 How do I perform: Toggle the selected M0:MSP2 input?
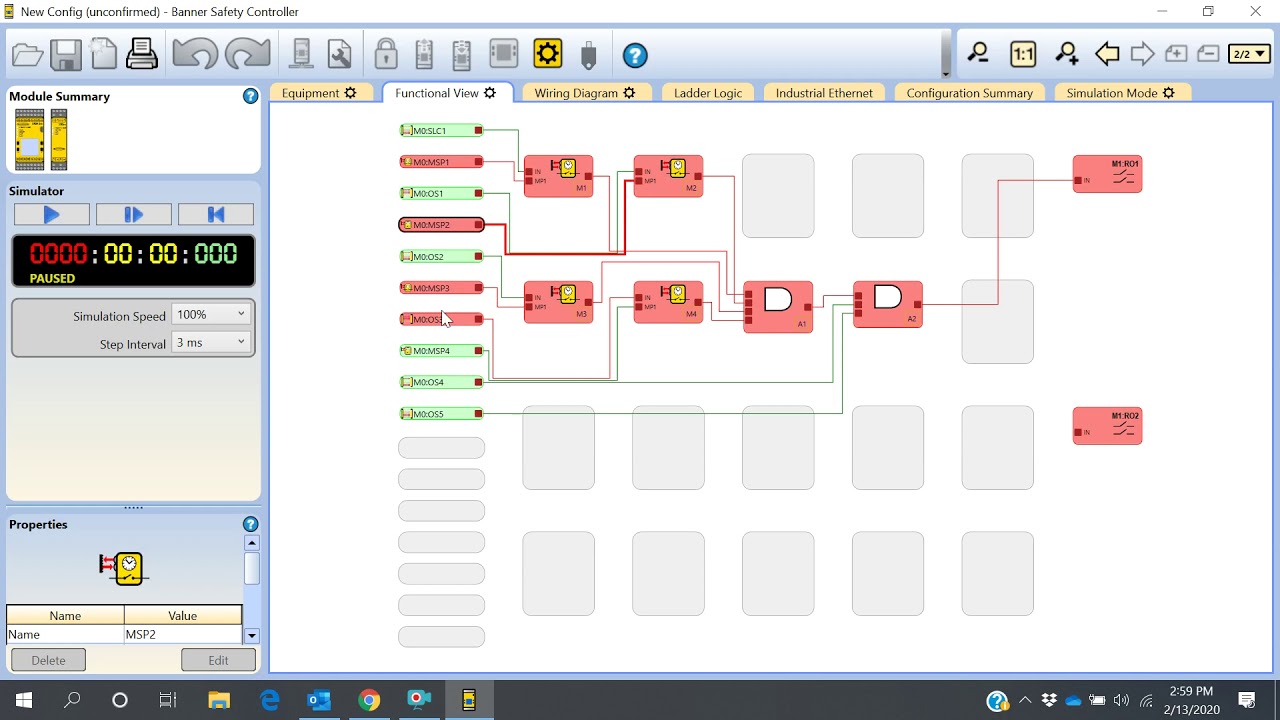point(441,225)
